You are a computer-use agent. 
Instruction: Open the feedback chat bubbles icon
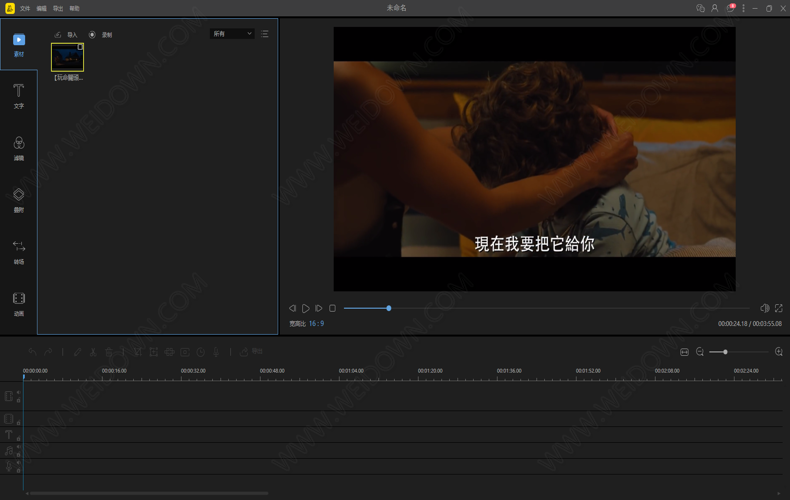coord(700,8)
